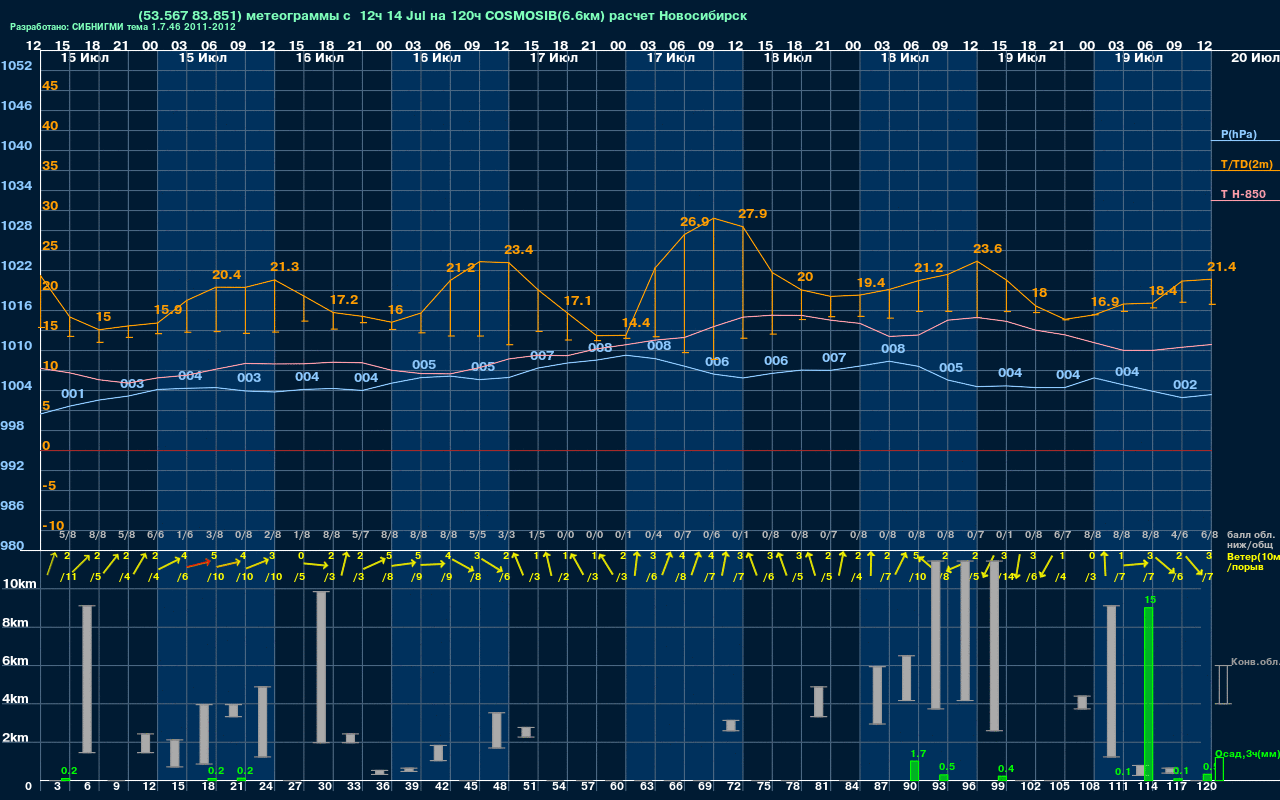Click the 'Ветер(10м)' wind legend label

(x=1253, y=556)
